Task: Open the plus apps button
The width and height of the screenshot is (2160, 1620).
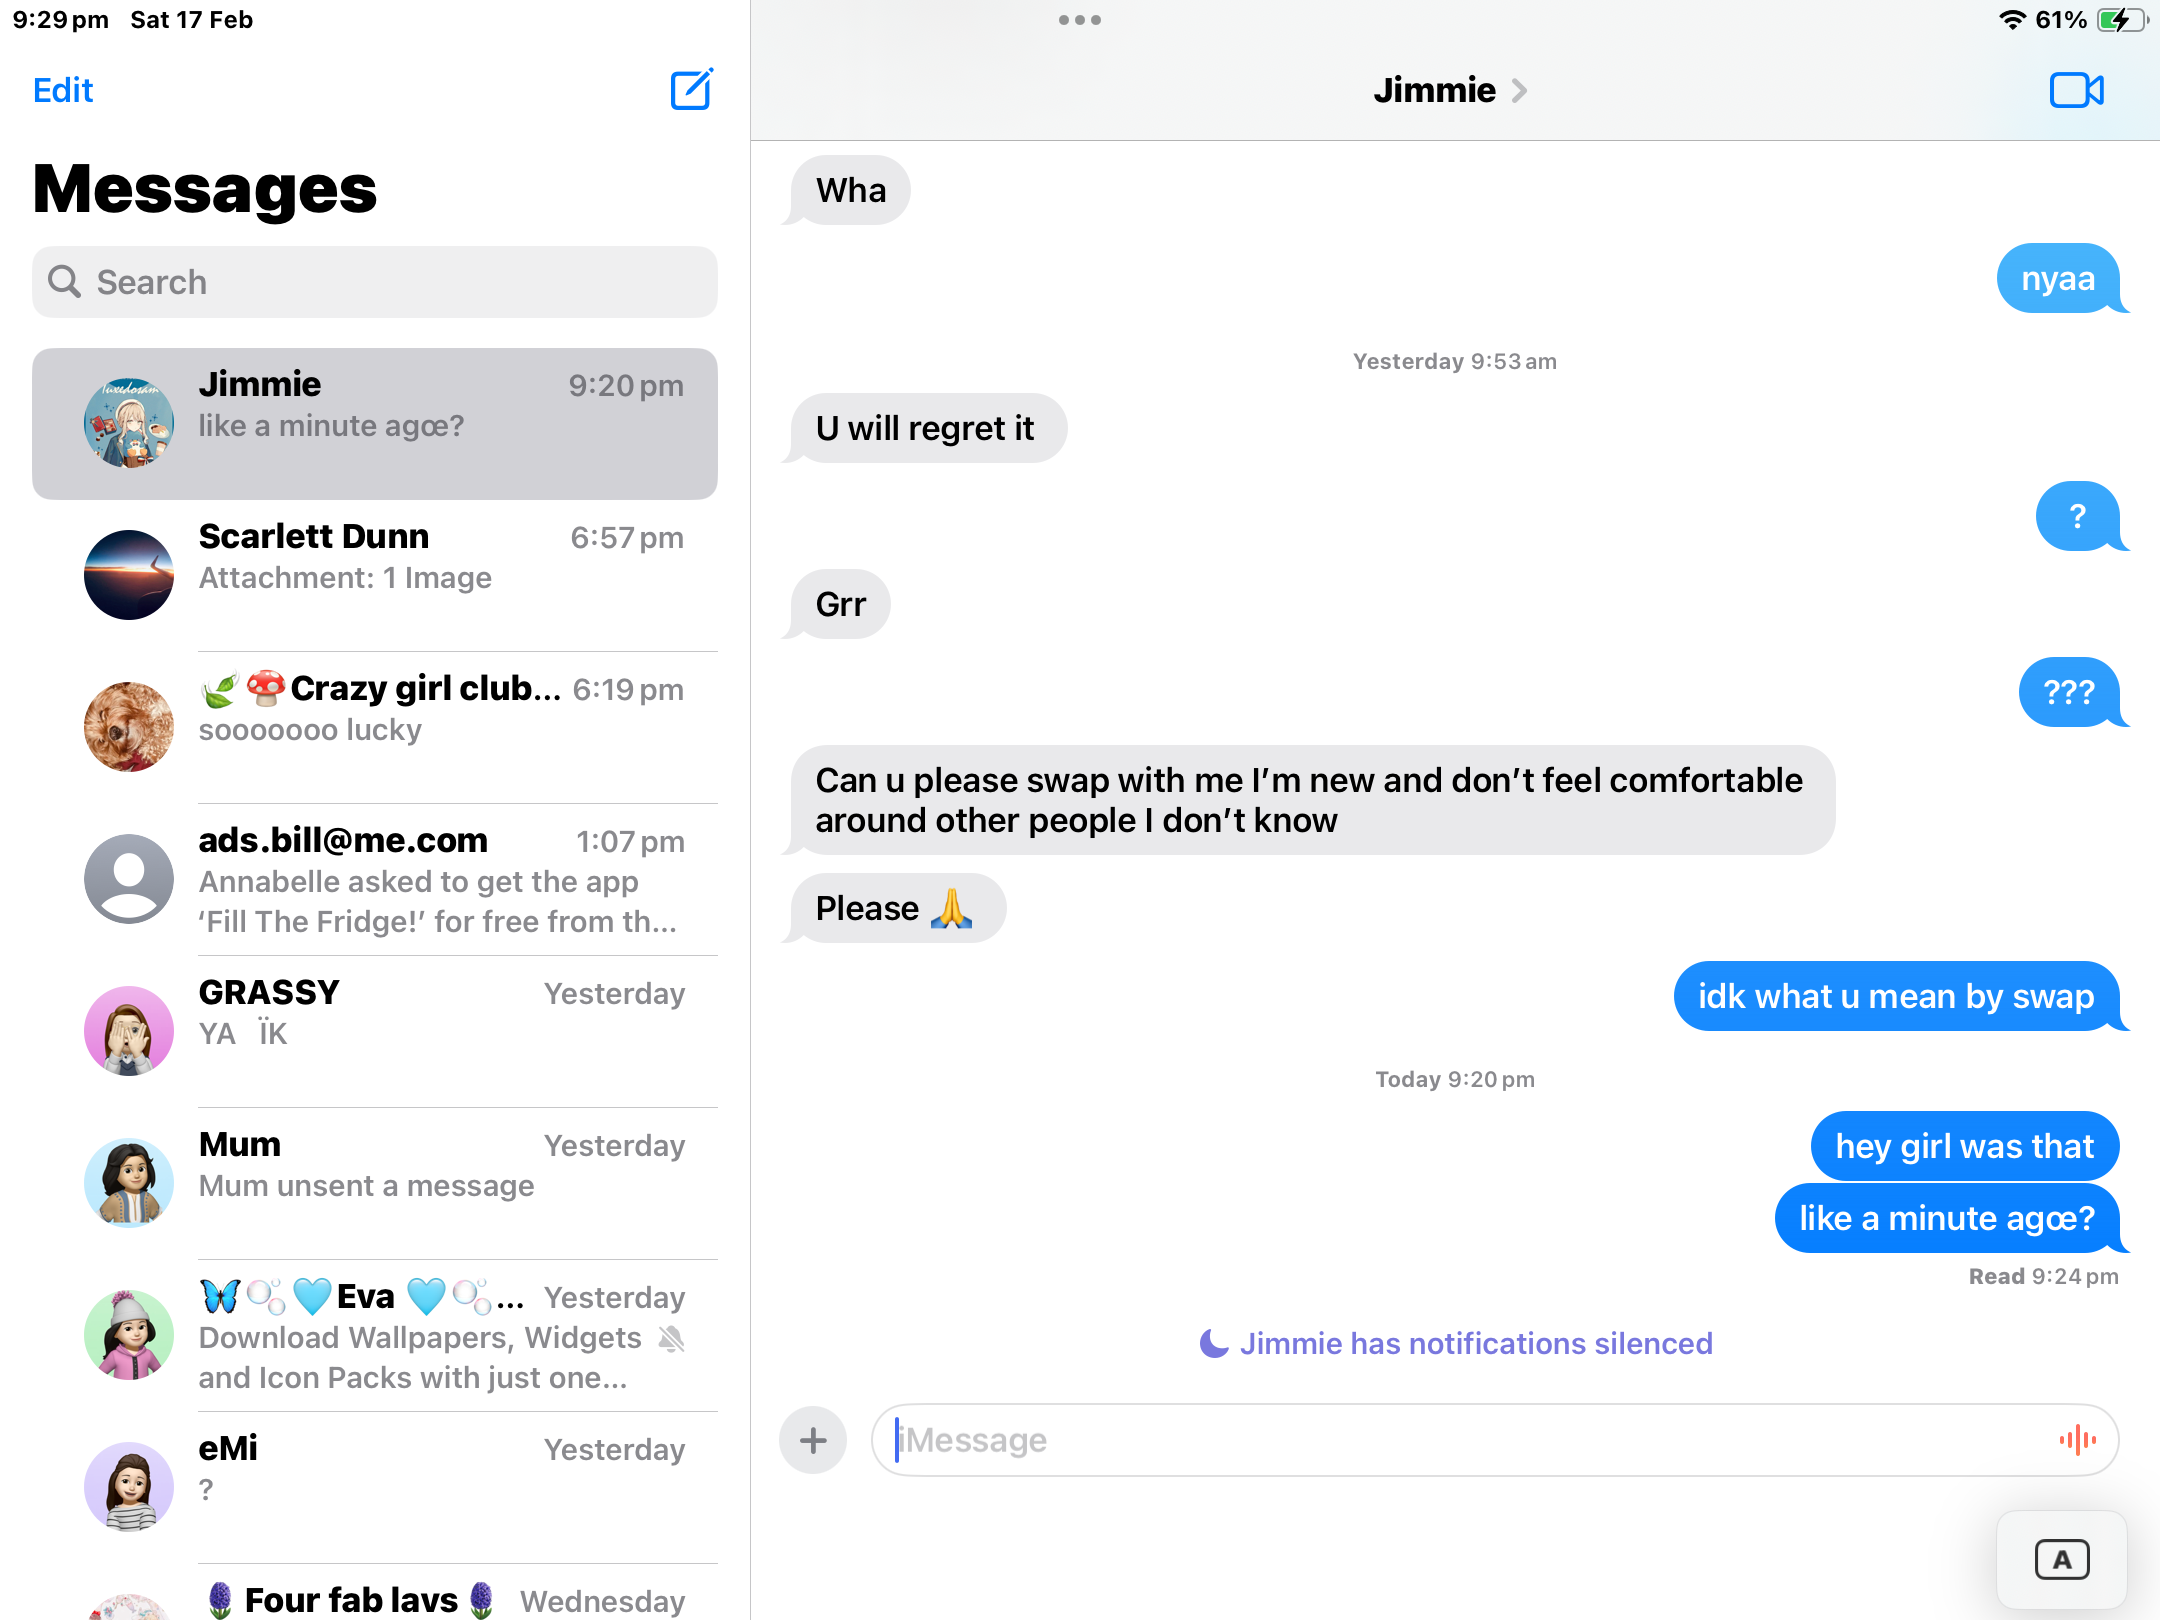Action: point(813,1440)
